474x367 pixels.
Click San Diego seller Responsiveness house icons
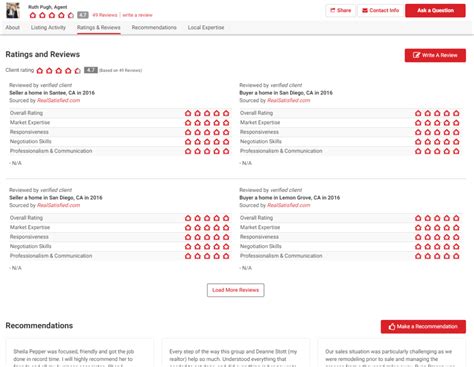(207, 237)
